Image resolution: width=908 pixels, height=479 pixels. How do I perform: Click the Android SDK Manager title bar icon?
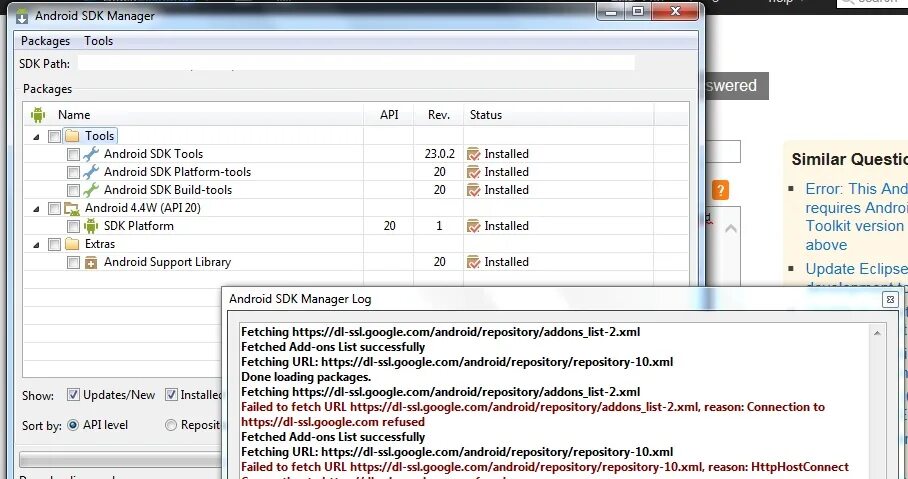click(22, 16)
